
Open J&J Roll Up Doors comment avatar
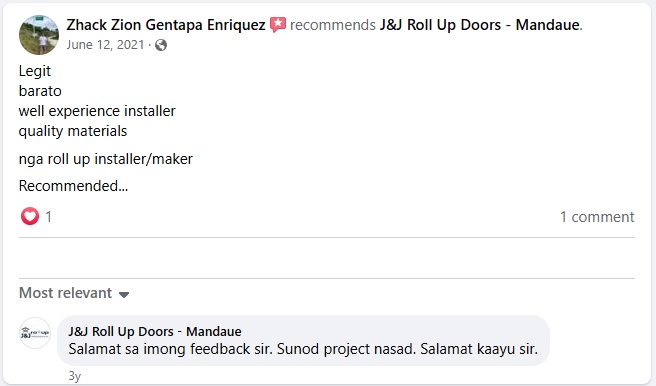pos(35,333)
